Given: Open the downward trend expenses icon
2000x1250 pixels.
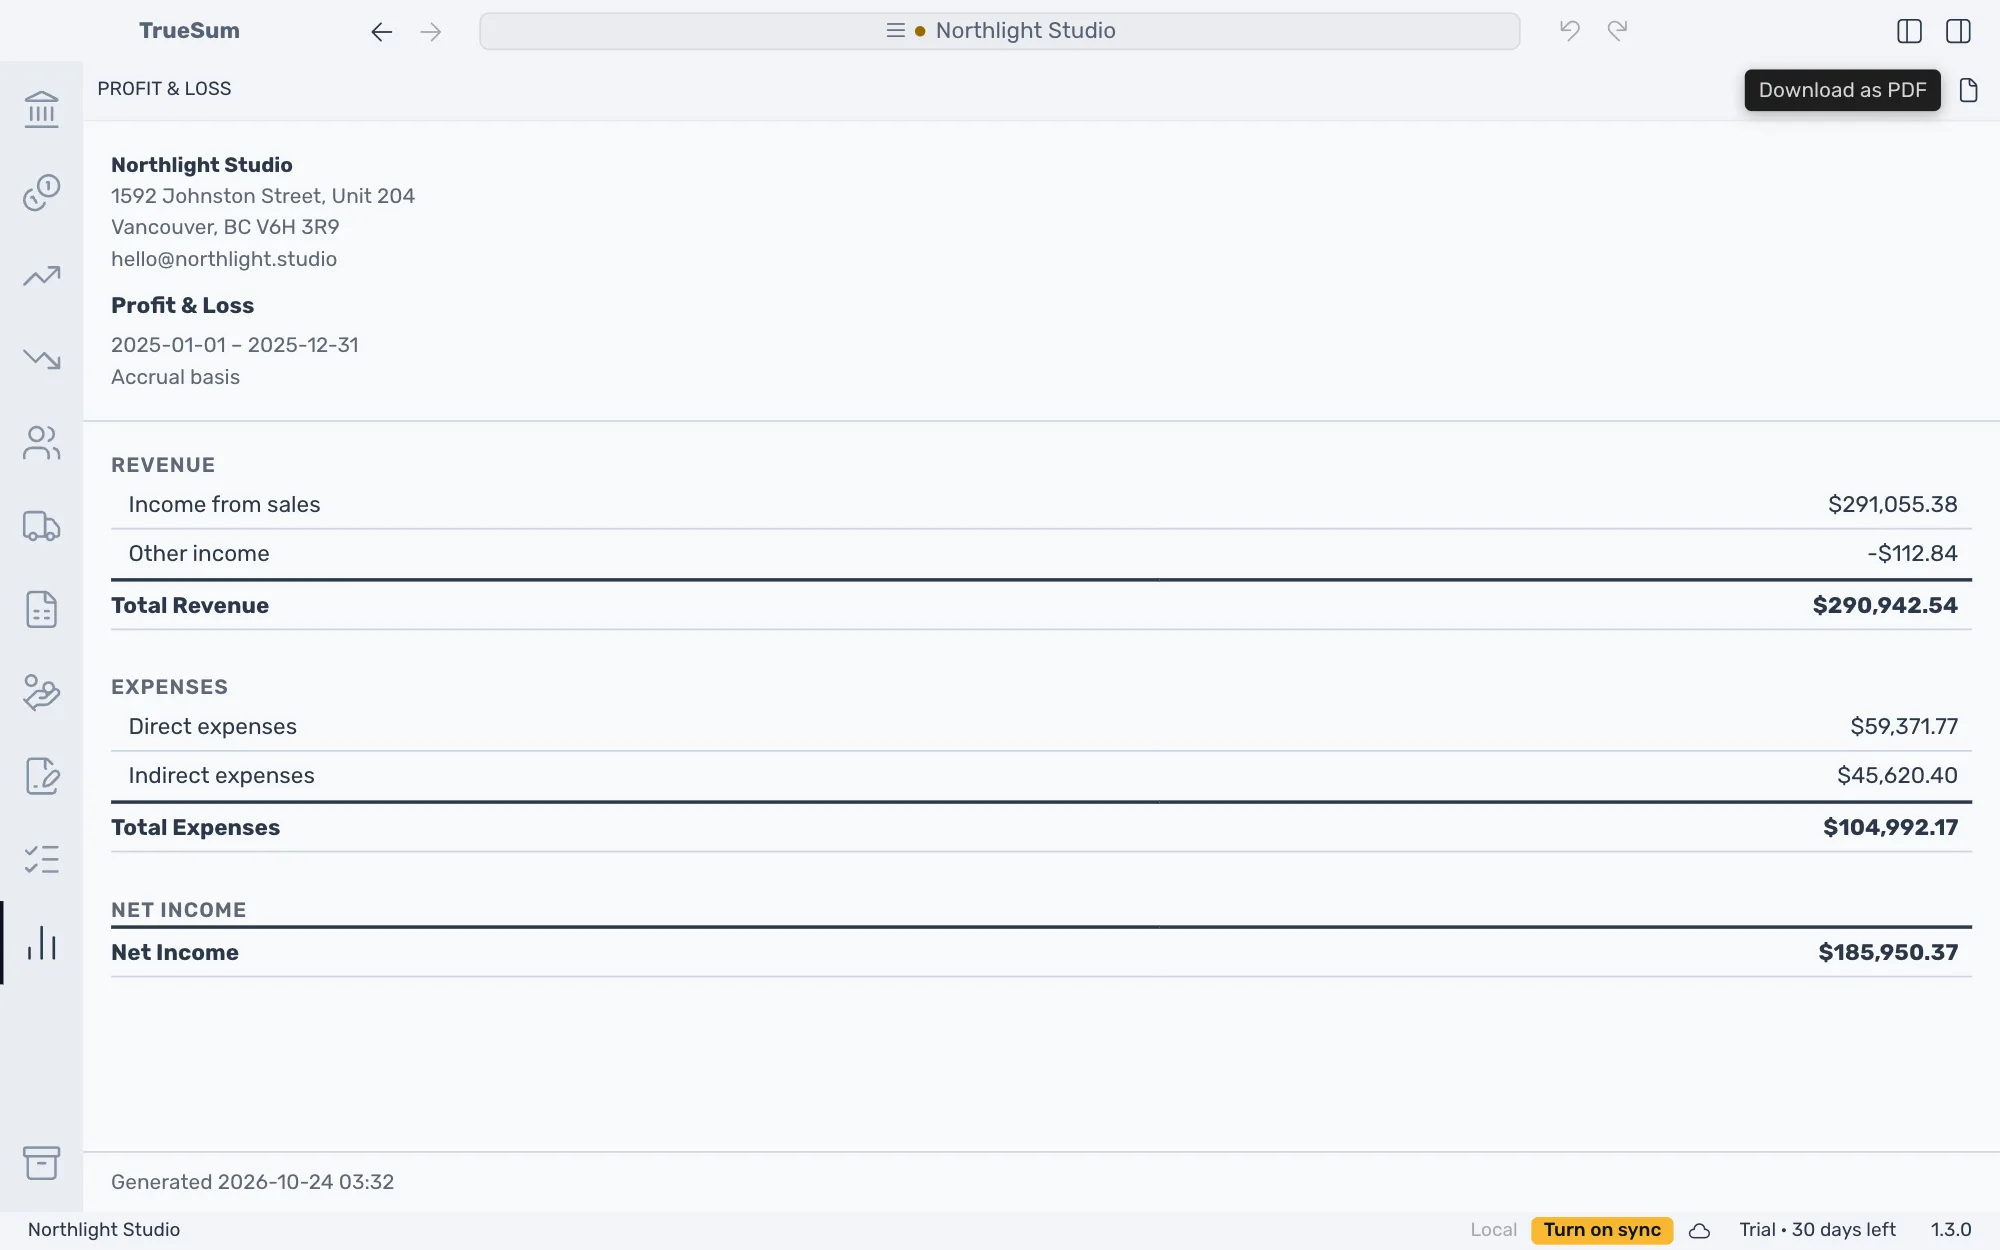Looking at the screenshot, I should (x=41, y=359).
